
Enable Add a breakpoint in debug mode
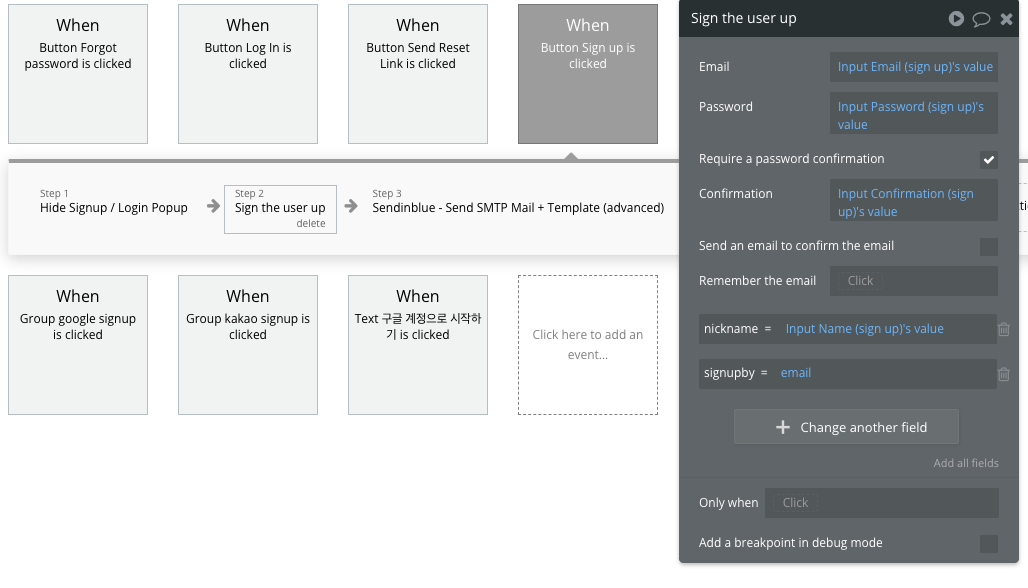point(989,543)
